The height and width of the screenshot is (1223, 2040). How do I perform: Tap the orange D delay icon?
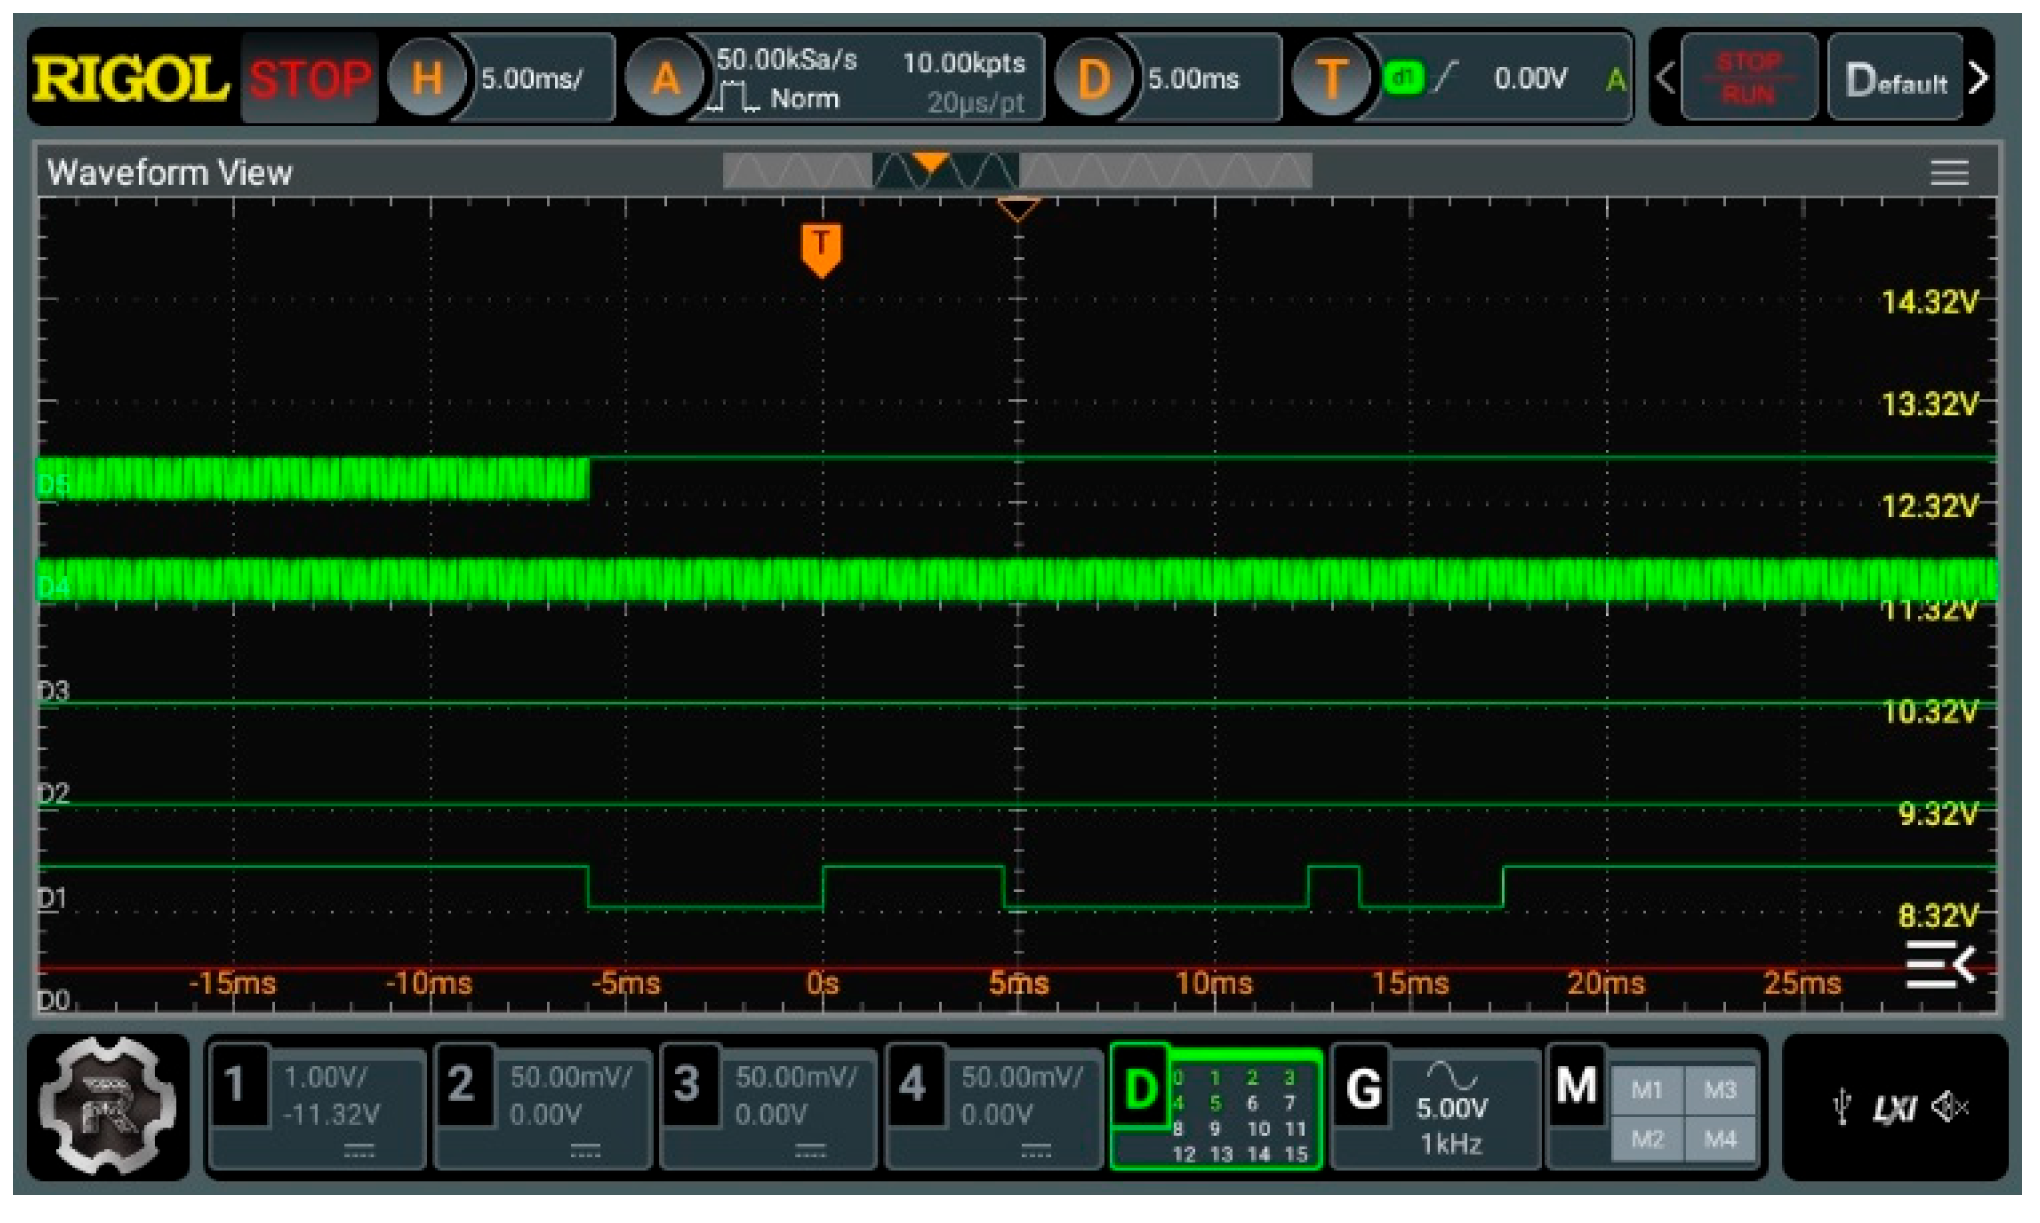(1093, 78)
